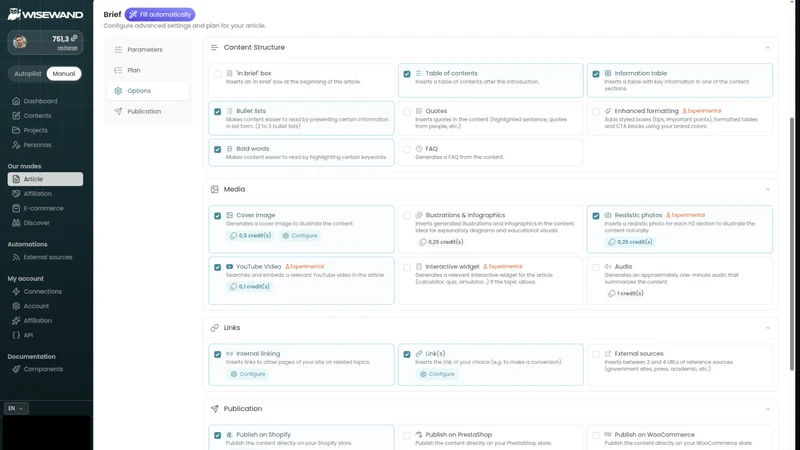The width and height of the screenshot is (800, 450).
Task: Collapse the Publication section
Action: [x=767, y=409]
